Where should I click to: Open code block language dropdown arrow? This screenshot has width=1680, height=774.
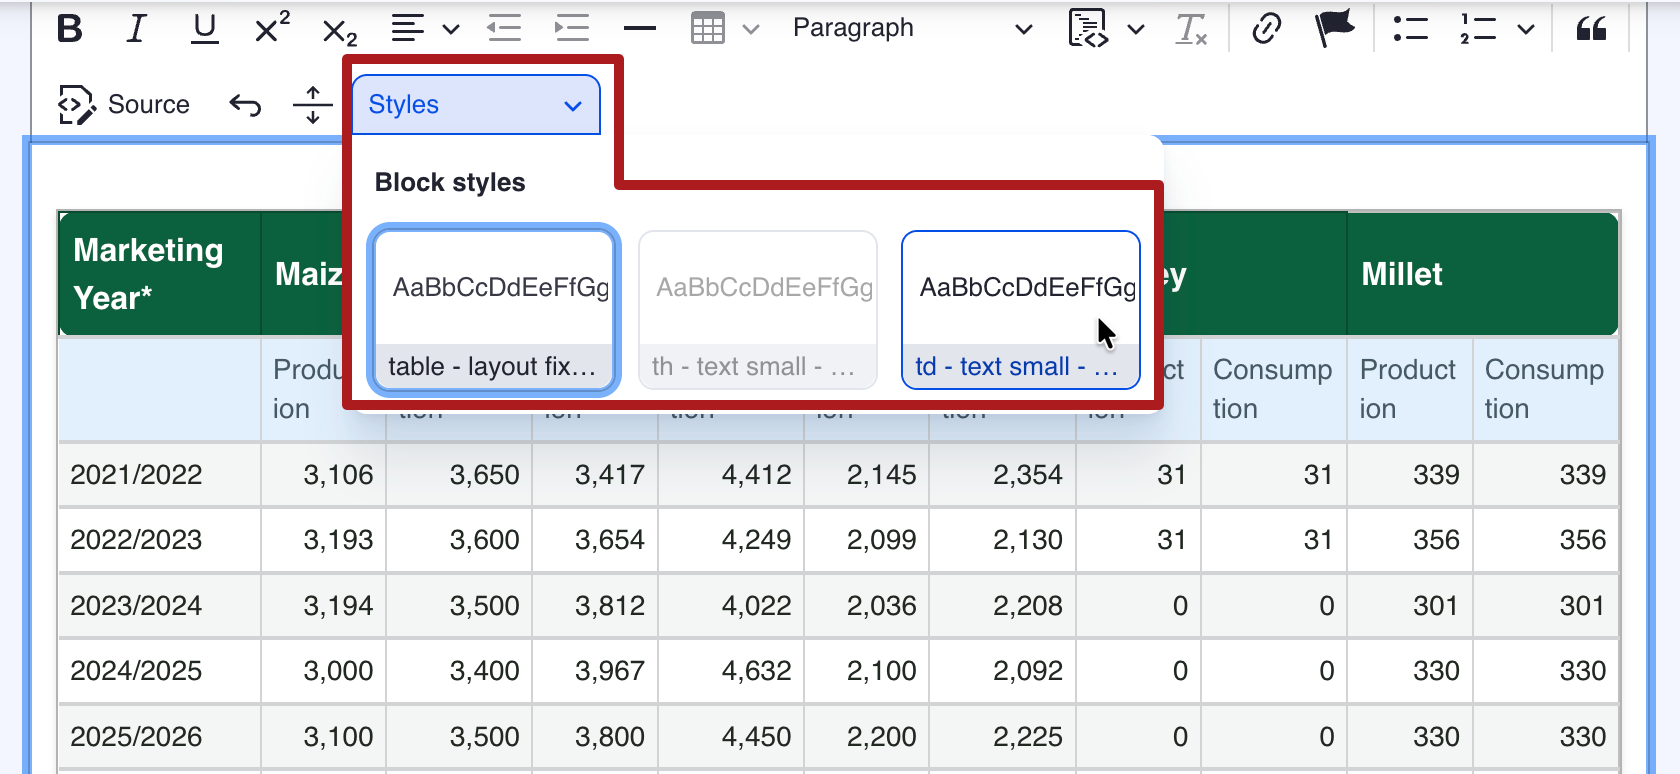click(x=1136, y=30)
